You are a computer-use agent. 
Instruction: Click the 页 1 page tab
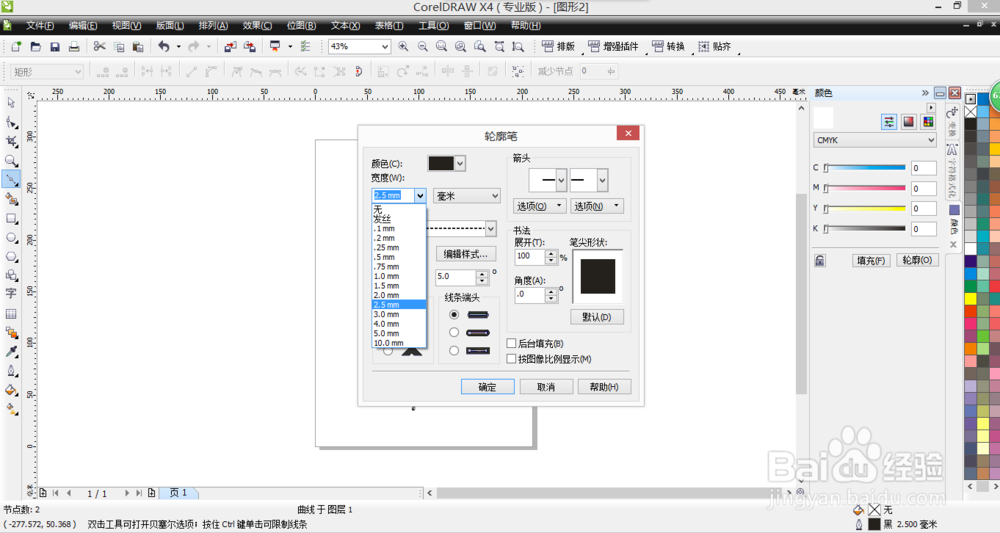coord(178,493)
